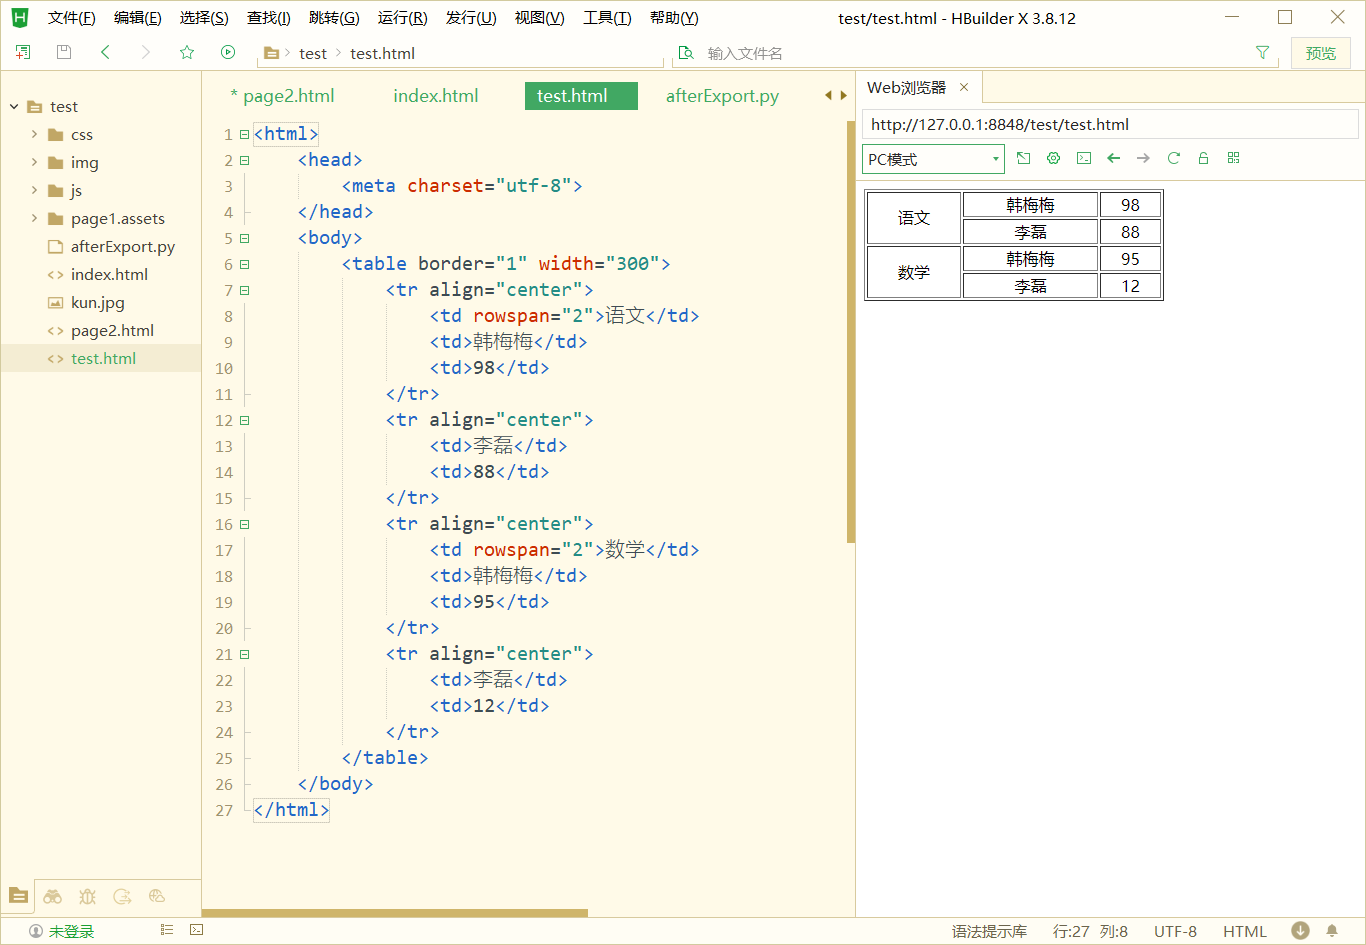
Task: Click 行:27 列:8 cursor position
Action: click(x=1090, y=931)
